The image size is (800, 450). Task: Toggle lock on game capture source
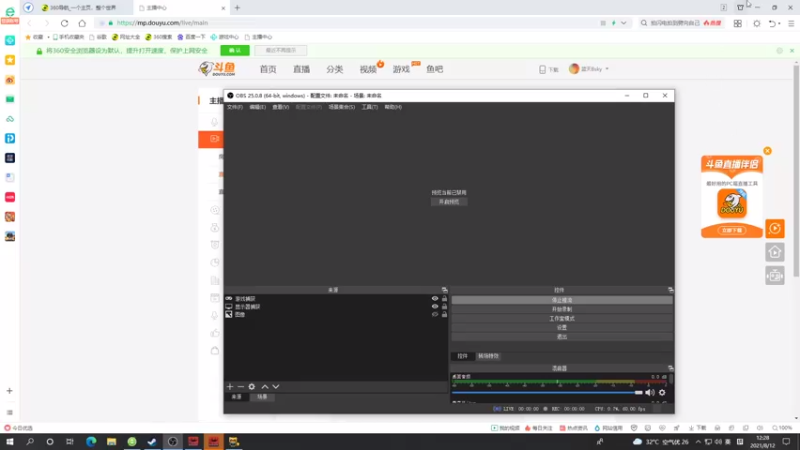click(x=444, y=298)
